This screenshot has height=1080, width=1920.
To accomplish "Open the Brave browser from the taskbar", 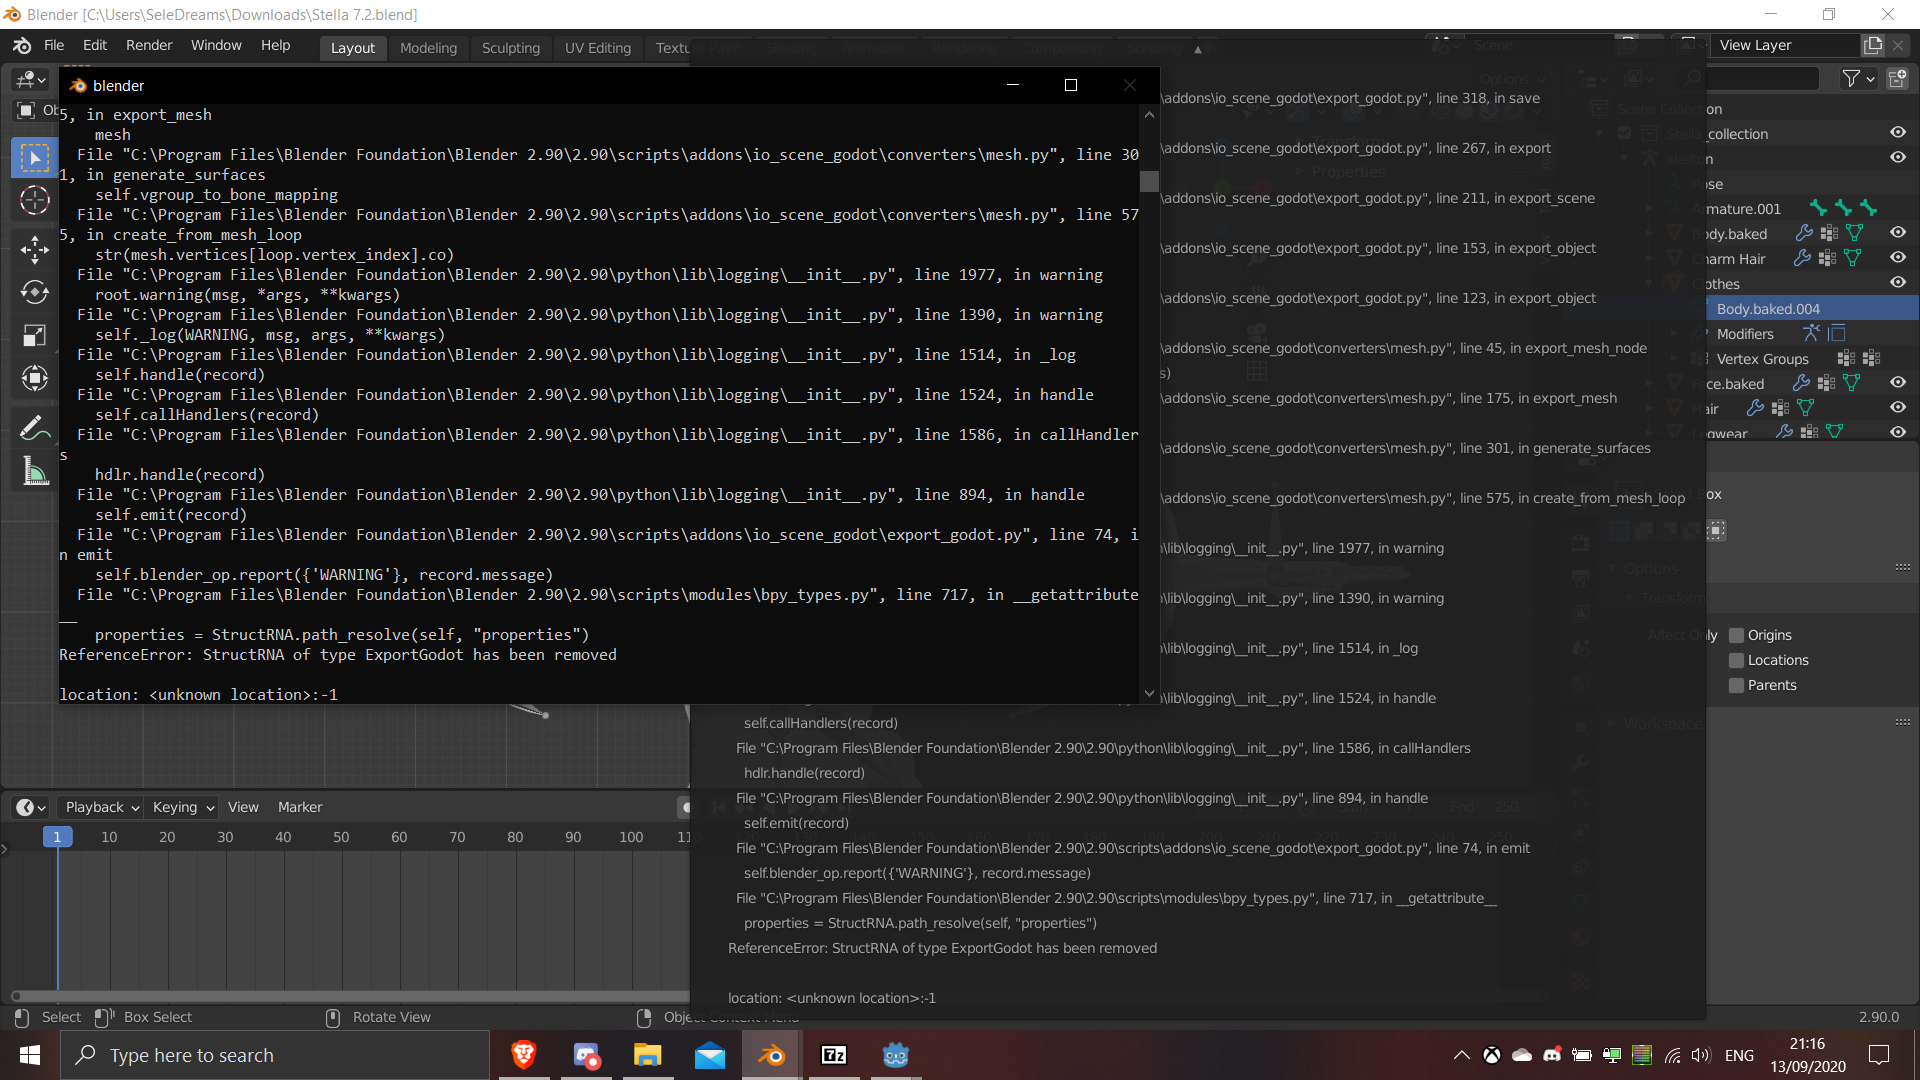I will [523, 1055].
